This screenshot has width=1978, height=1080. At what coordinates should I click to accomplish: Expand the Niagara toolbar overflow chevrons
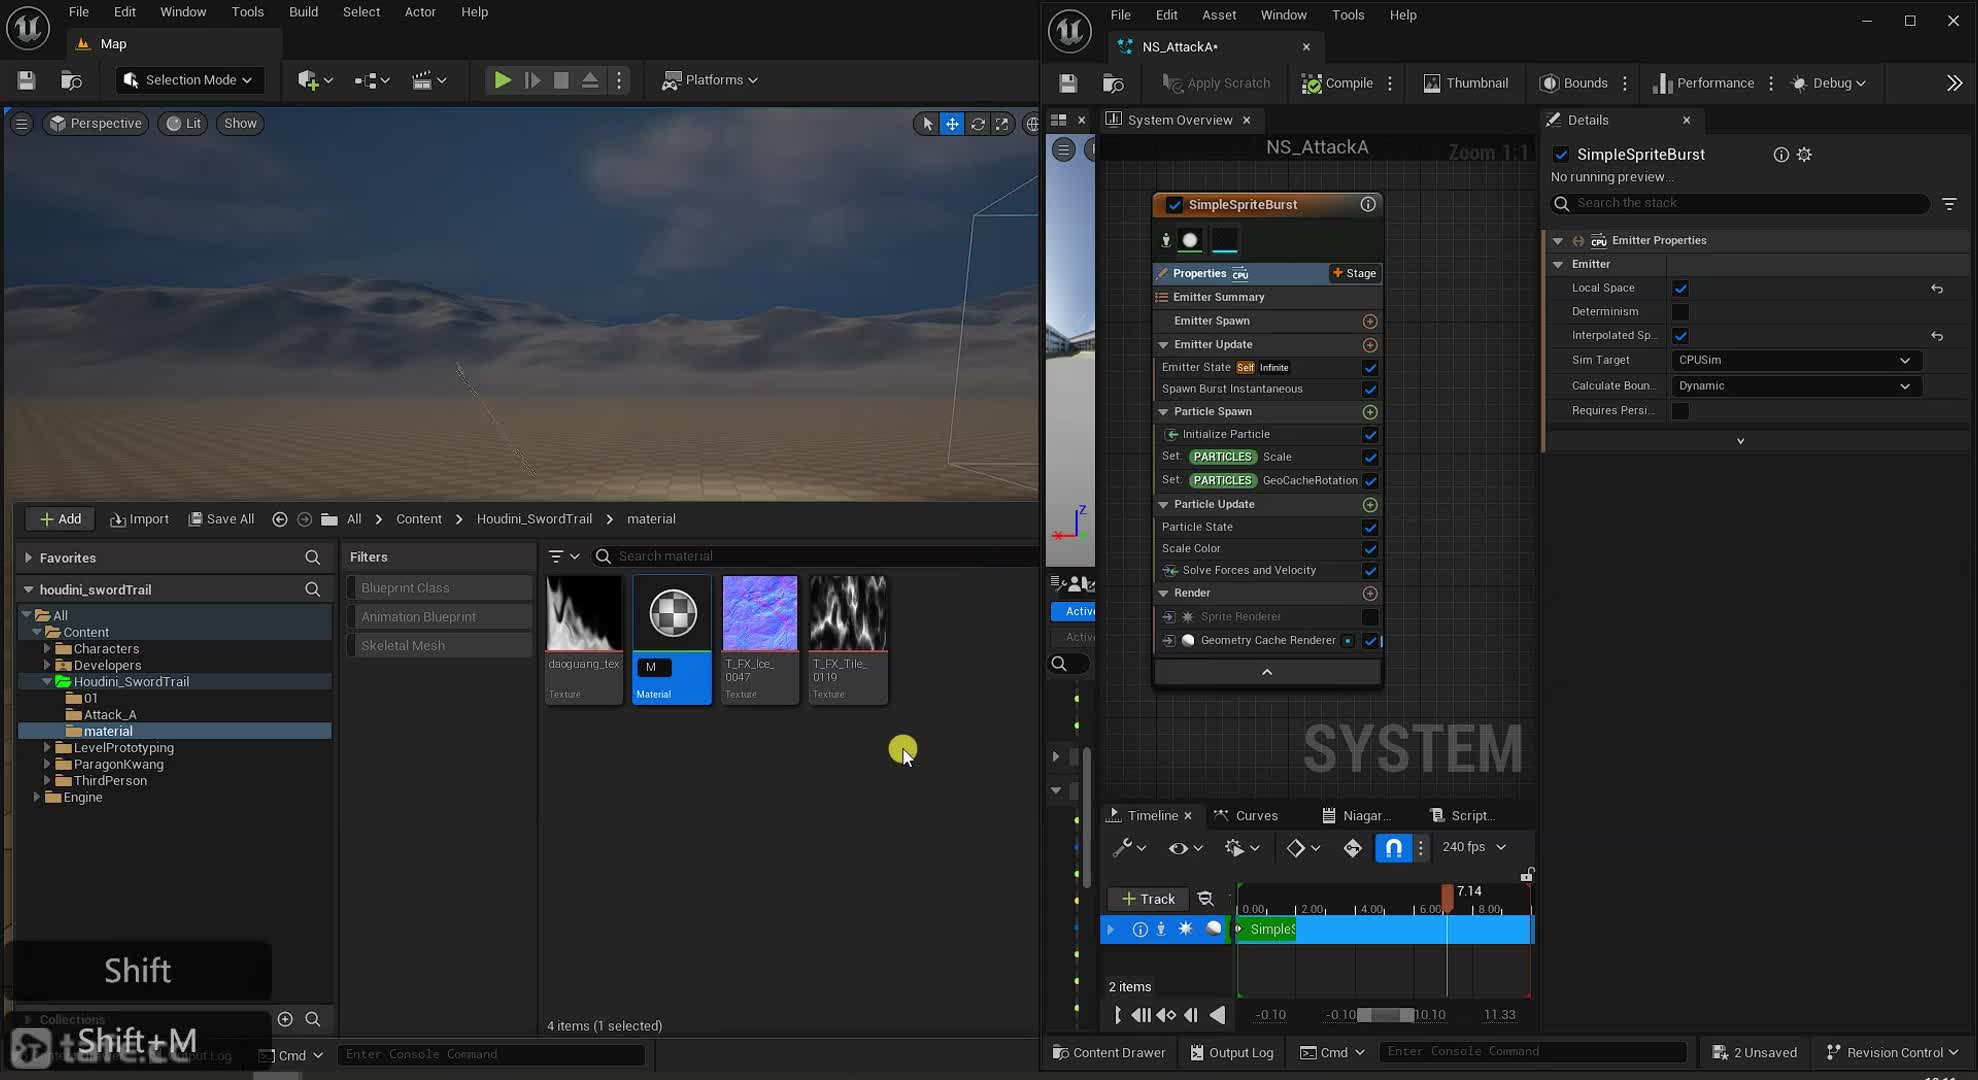click(1954, 83)
